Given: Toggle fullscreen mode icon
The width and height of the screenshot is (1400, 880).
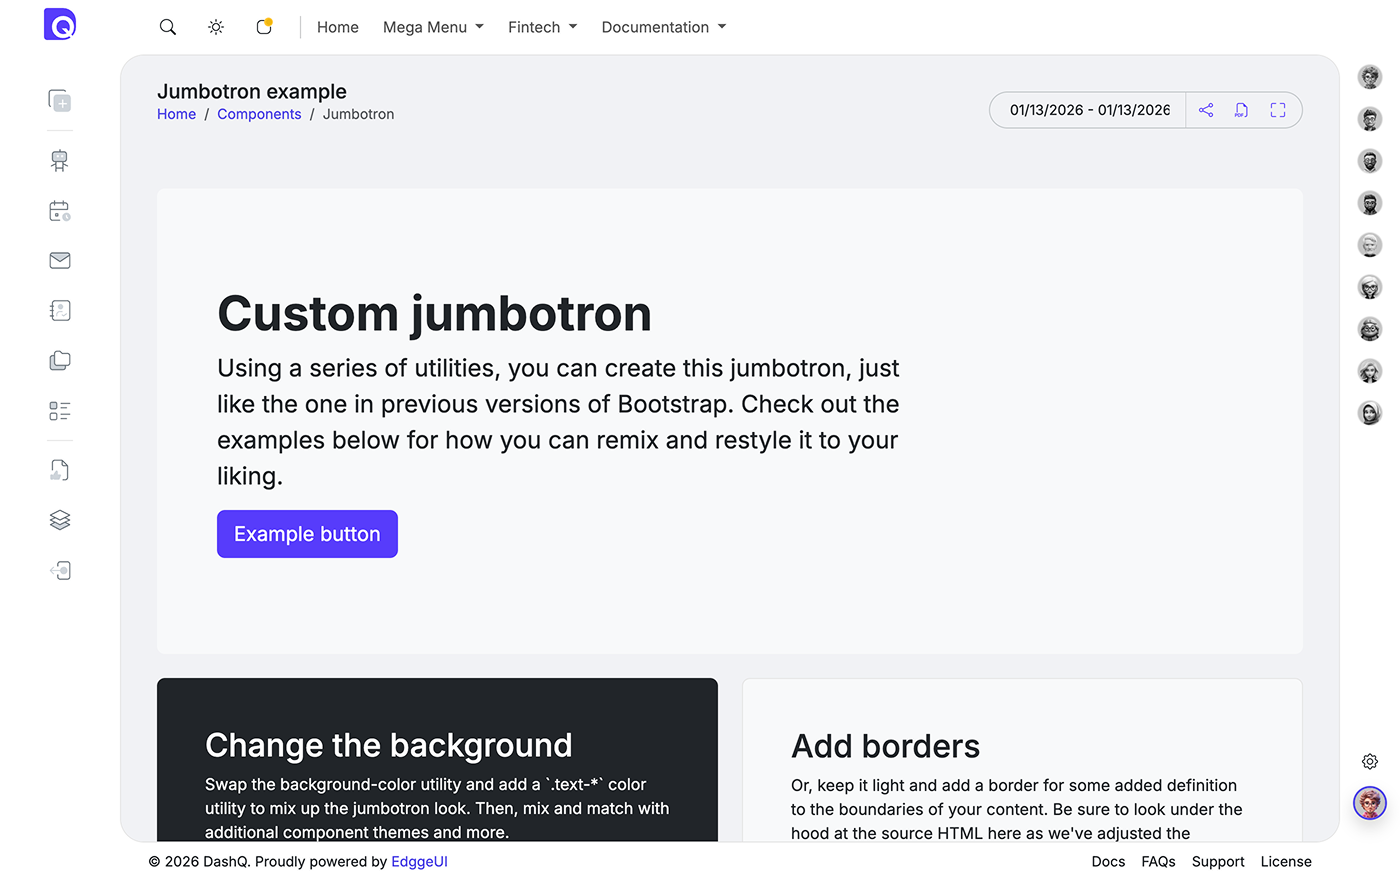Looking at the screenshot, I should (1278, 110).
